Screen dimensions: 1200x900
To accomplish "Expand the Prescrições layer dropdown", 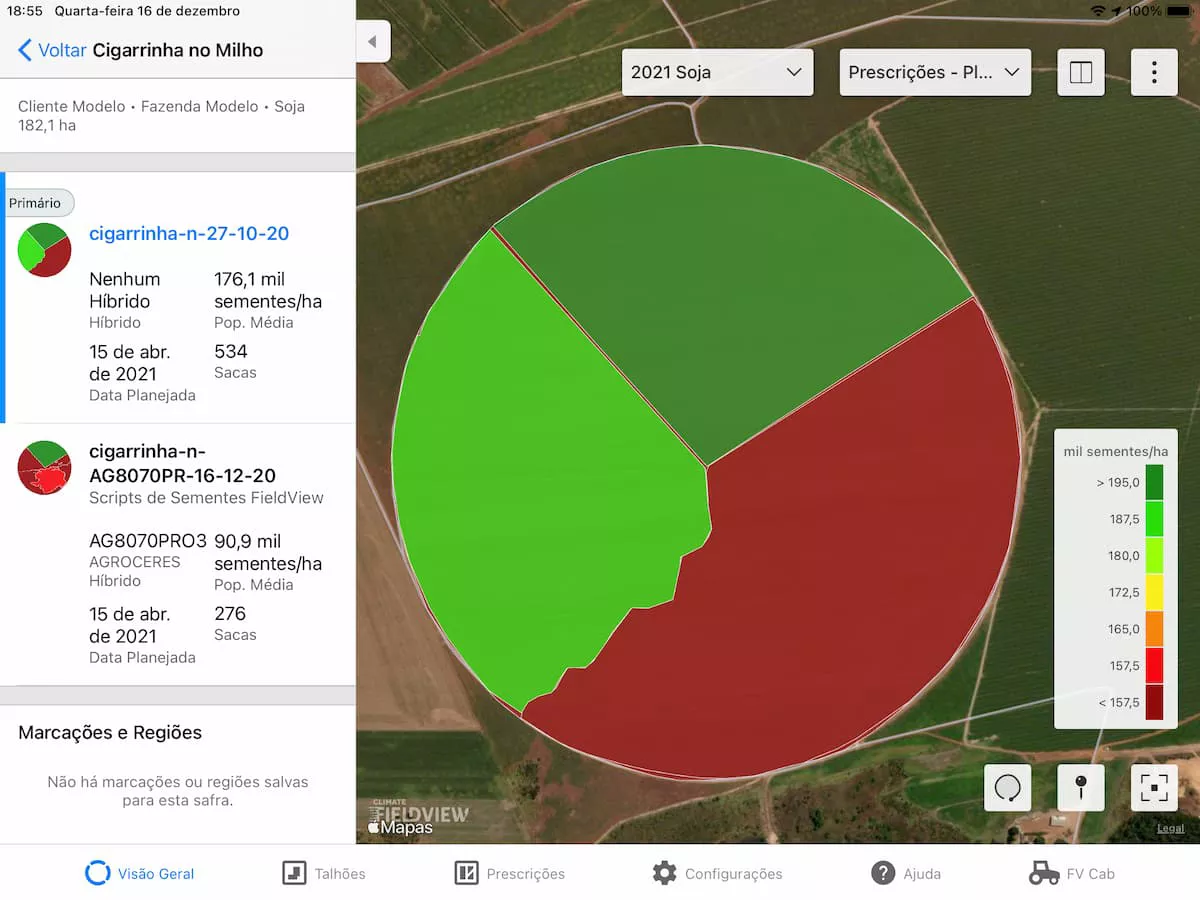I will pyautogui.click(x=934, y=72).
